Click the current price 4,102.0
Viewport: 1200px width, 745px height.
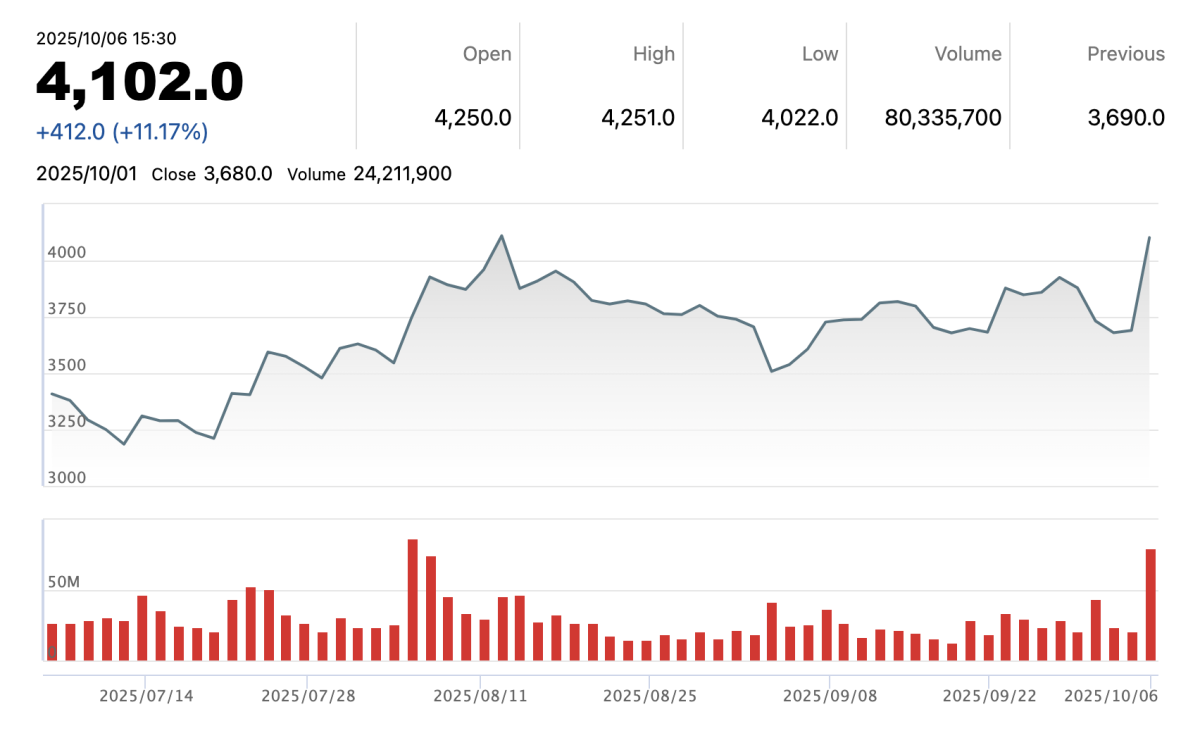click(x=140, y=82)
